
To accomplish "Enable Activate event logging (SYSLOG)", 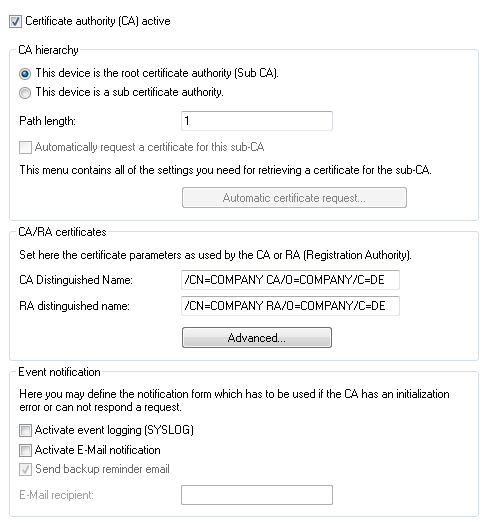I will pyautogui.click(x=25, y=430).
